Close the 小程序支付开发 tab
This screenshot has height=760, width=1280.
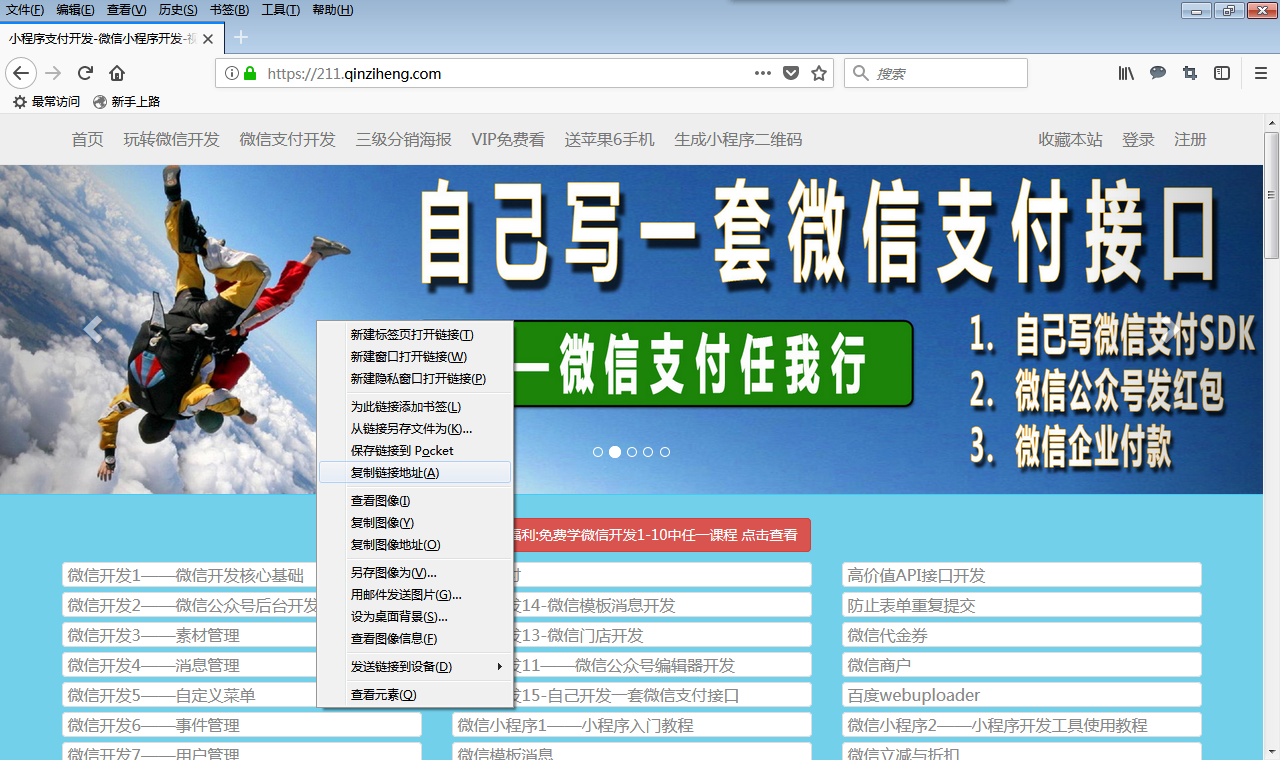click(208, 39)
